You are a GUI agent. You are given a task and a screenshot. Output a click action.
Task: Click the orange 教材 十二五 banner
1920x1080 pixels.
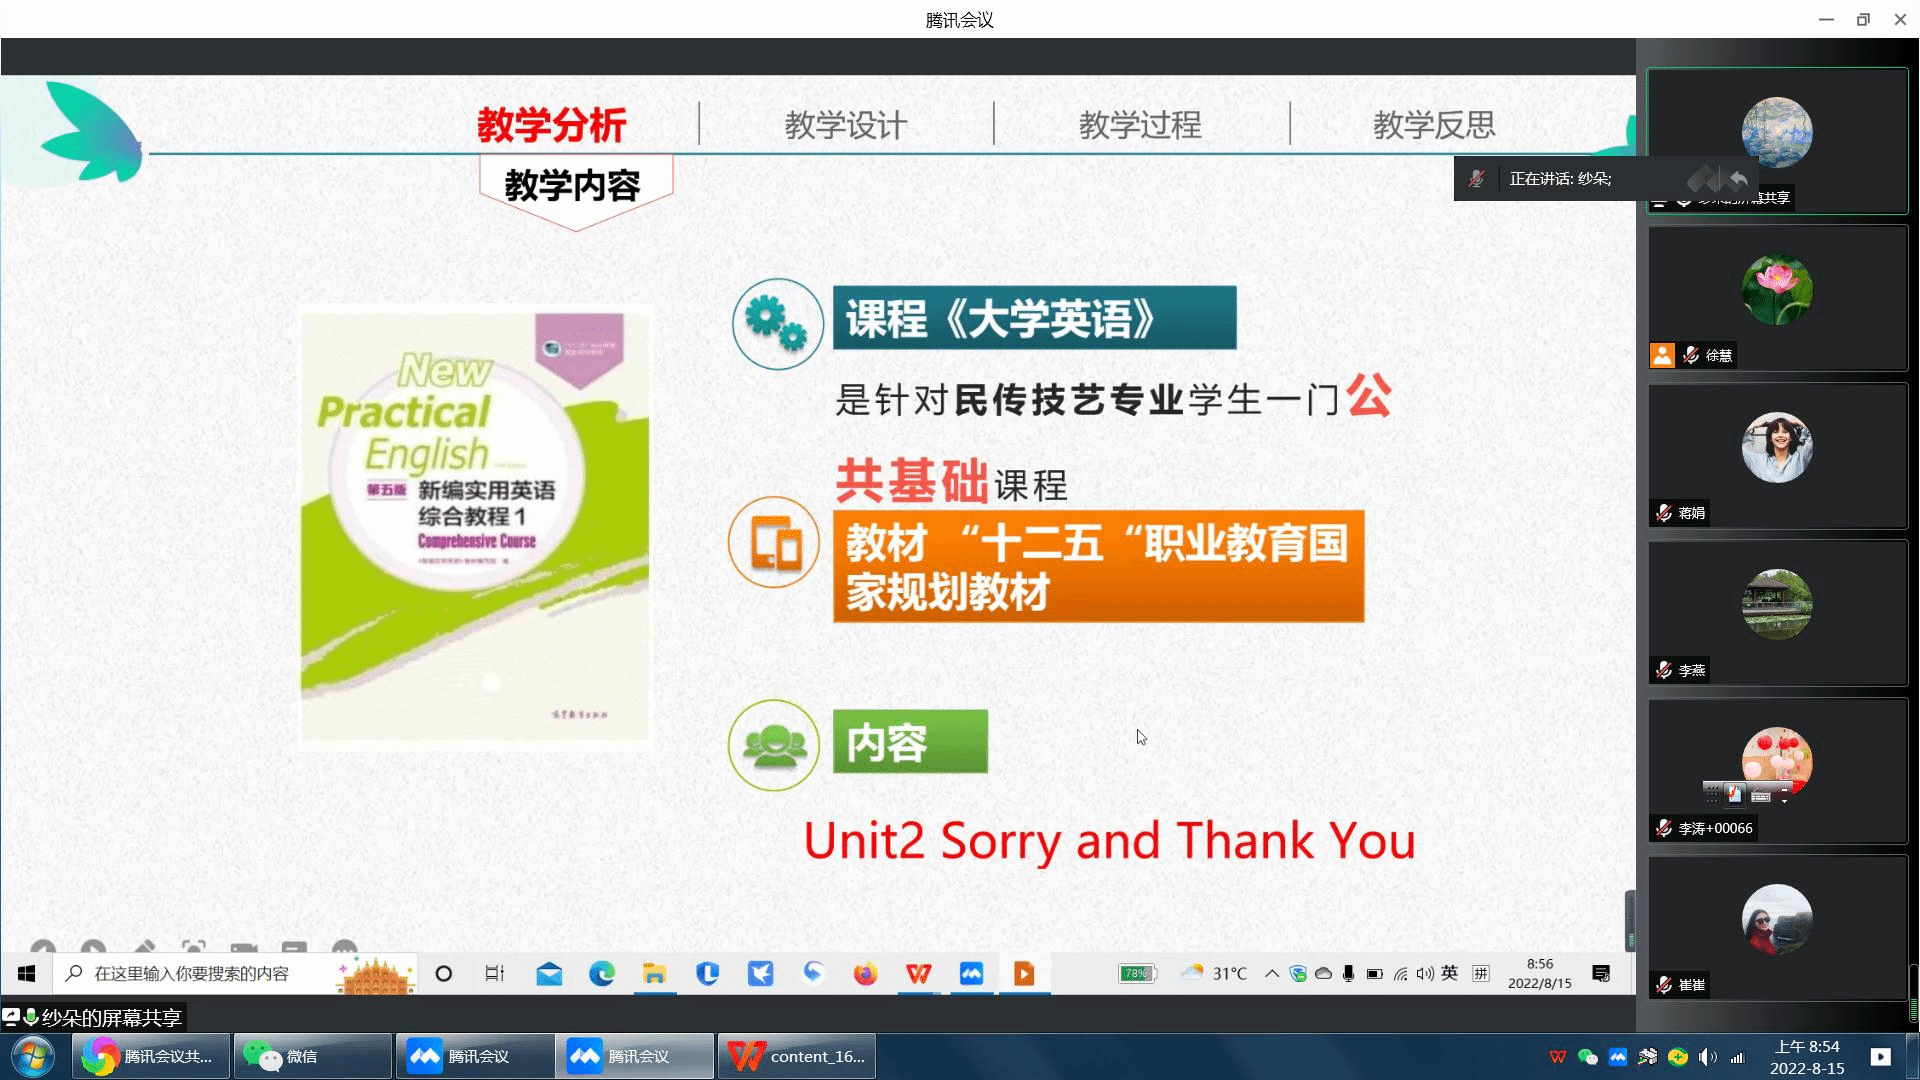pyautogui.click(x=1098, y=567)
